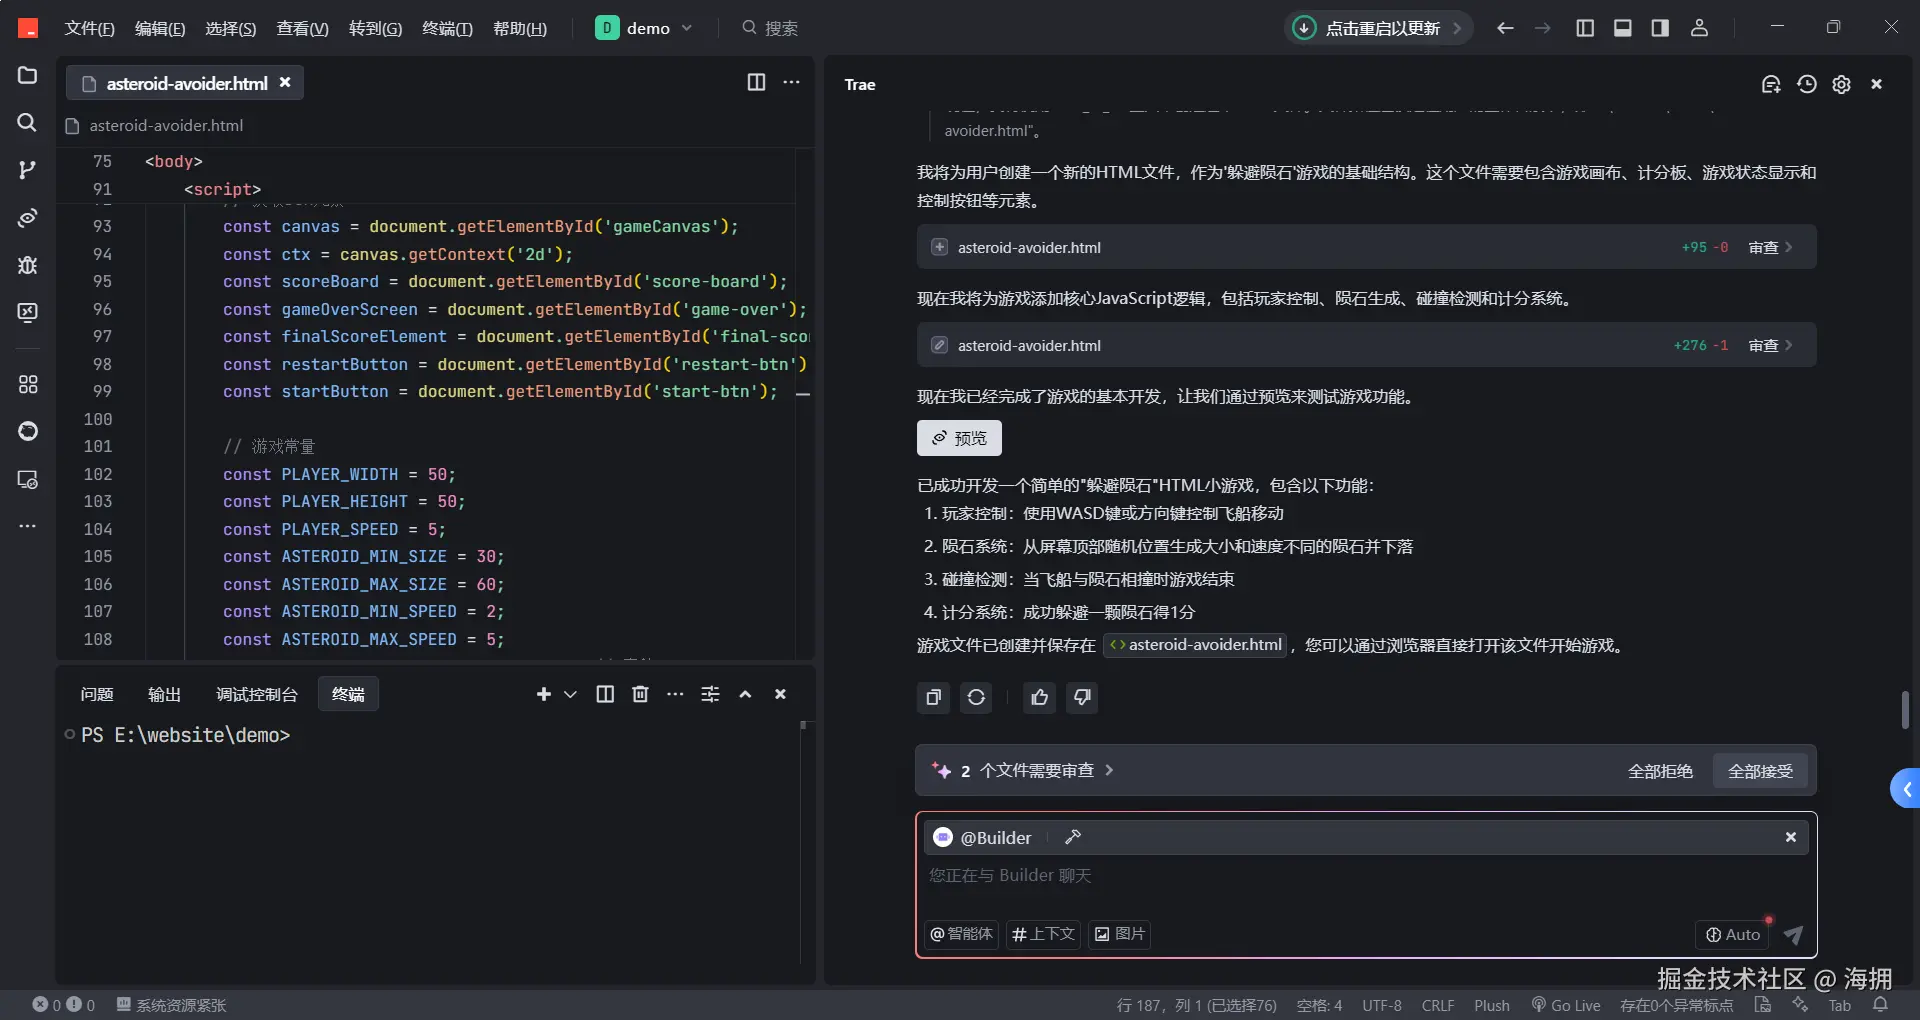Expand the '点击重启以更新' update prompt
This screenshot has width=1920, height=1020.
coord(1379,28)
